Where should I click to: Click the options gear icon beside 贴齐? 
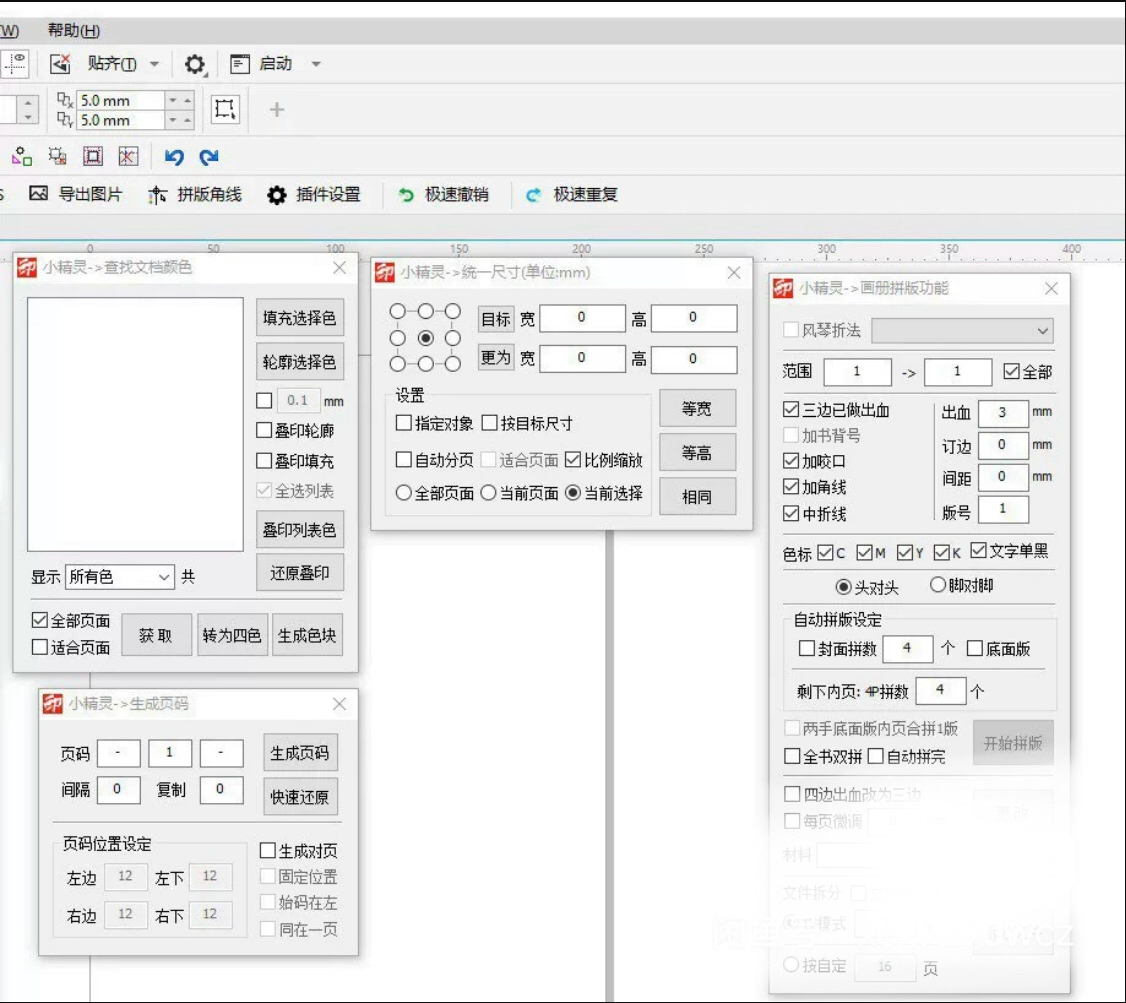[x=194, y=65]
